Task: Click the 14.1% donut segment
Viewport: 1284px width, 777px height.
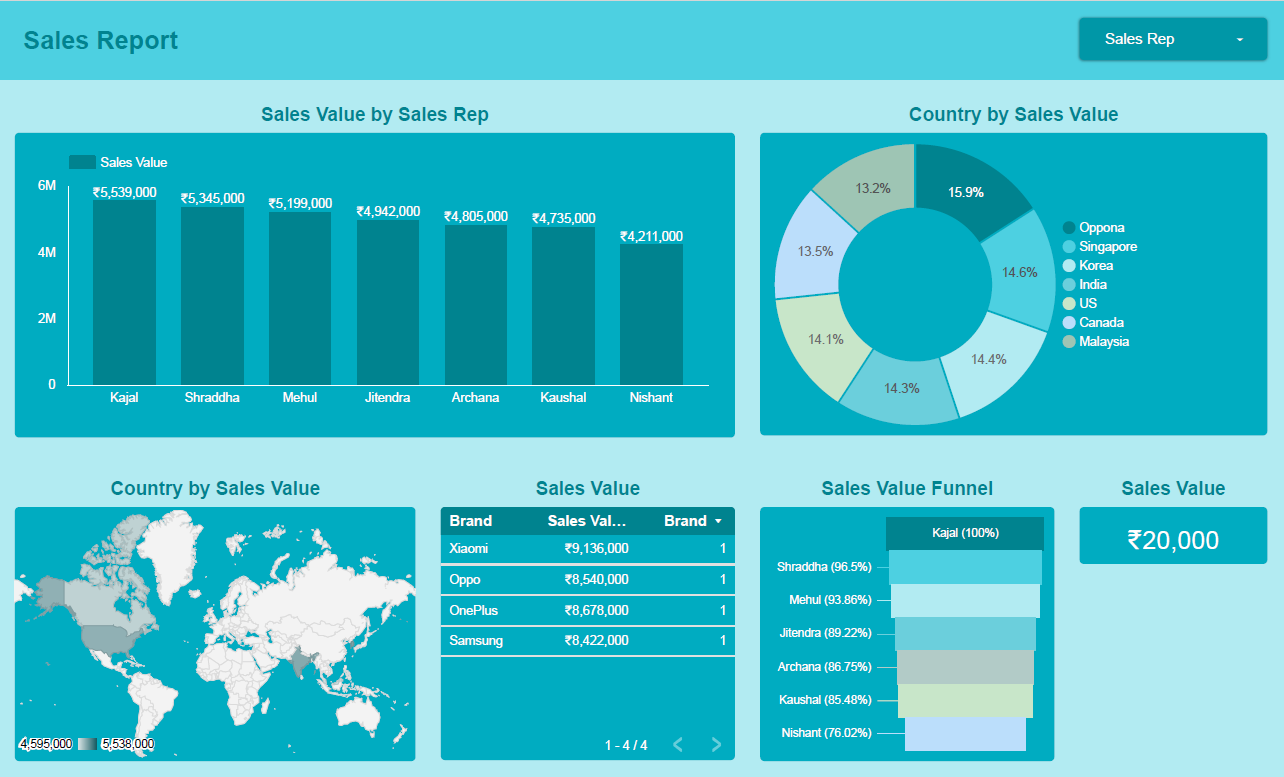Action: pyautogui.click(x=824, y=340)
